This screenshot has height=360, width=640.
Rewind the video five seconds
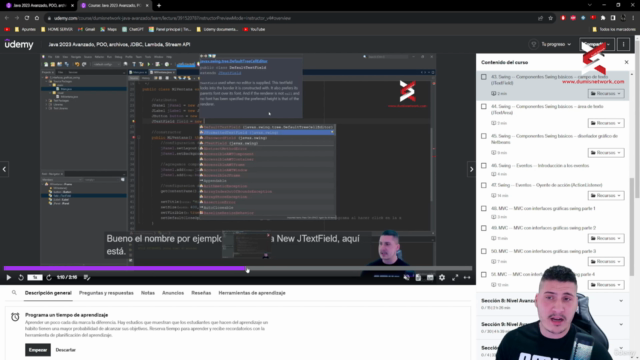pyautogui.click(x=21, y=278)
